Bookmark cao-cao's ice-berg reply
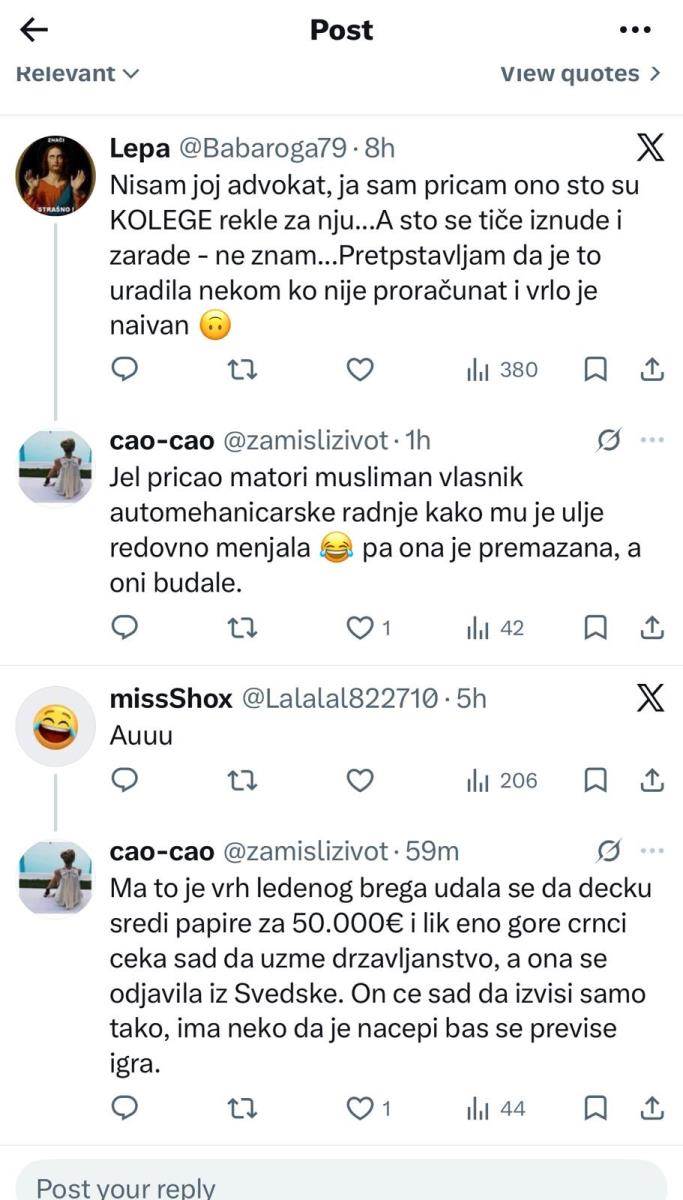683x1200 pixels. (x=596, y=1108)
